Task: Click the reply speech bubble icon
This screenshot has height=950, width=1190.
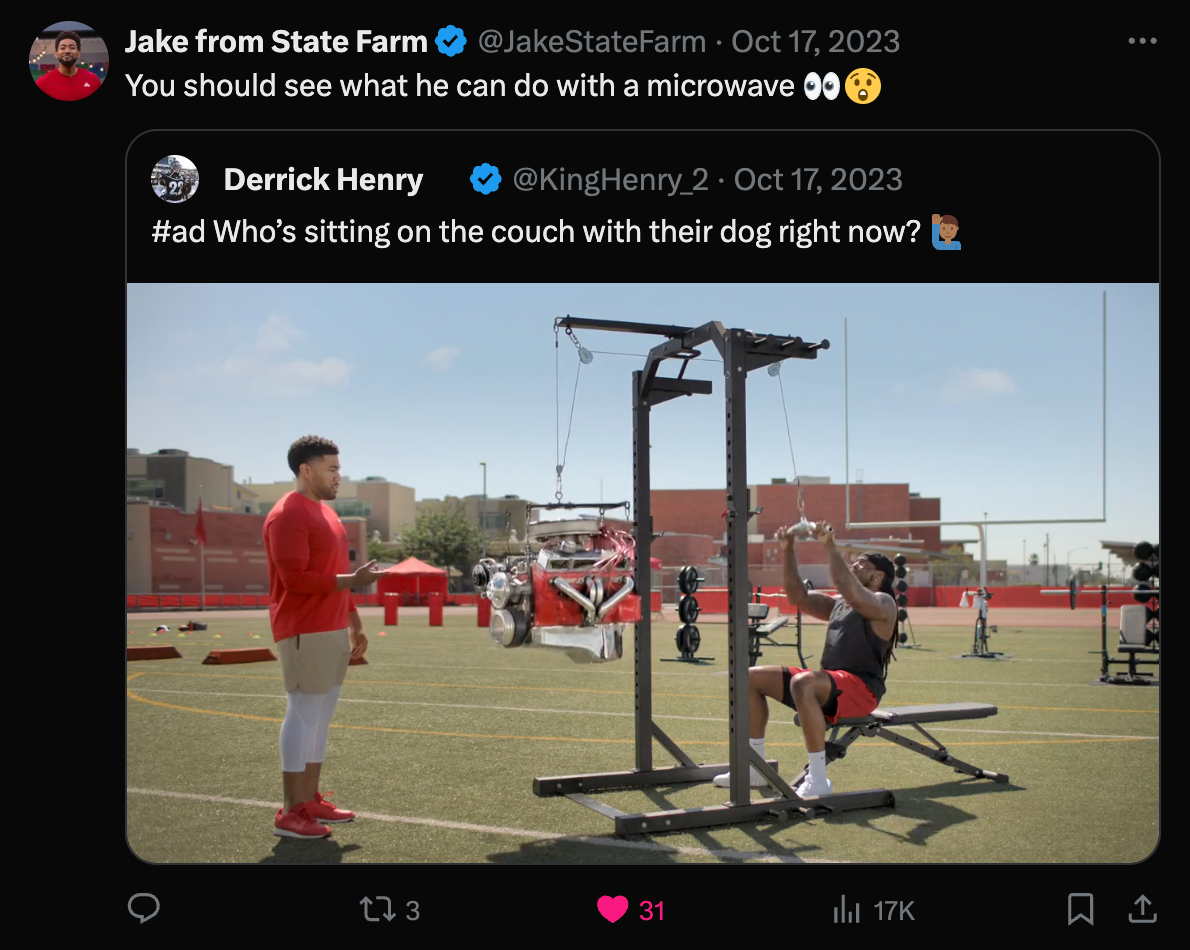Action: point(145,909)
